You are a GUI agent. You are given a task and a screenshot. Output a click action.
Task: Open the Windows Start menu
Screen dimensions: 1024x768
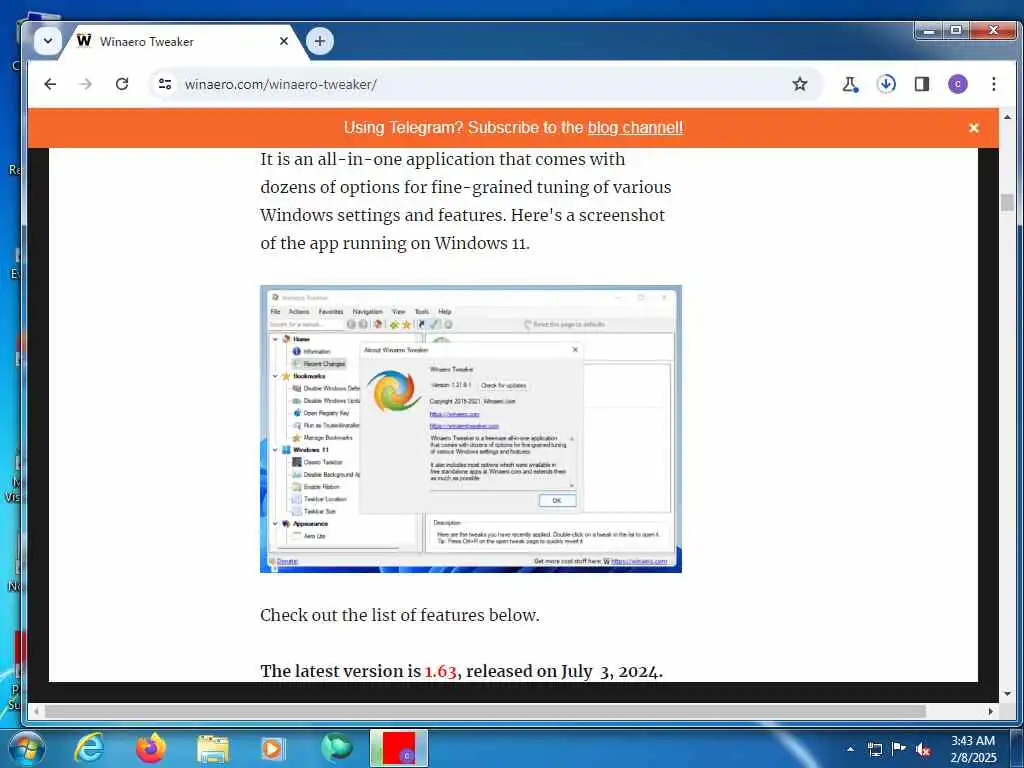coord(26,748)
